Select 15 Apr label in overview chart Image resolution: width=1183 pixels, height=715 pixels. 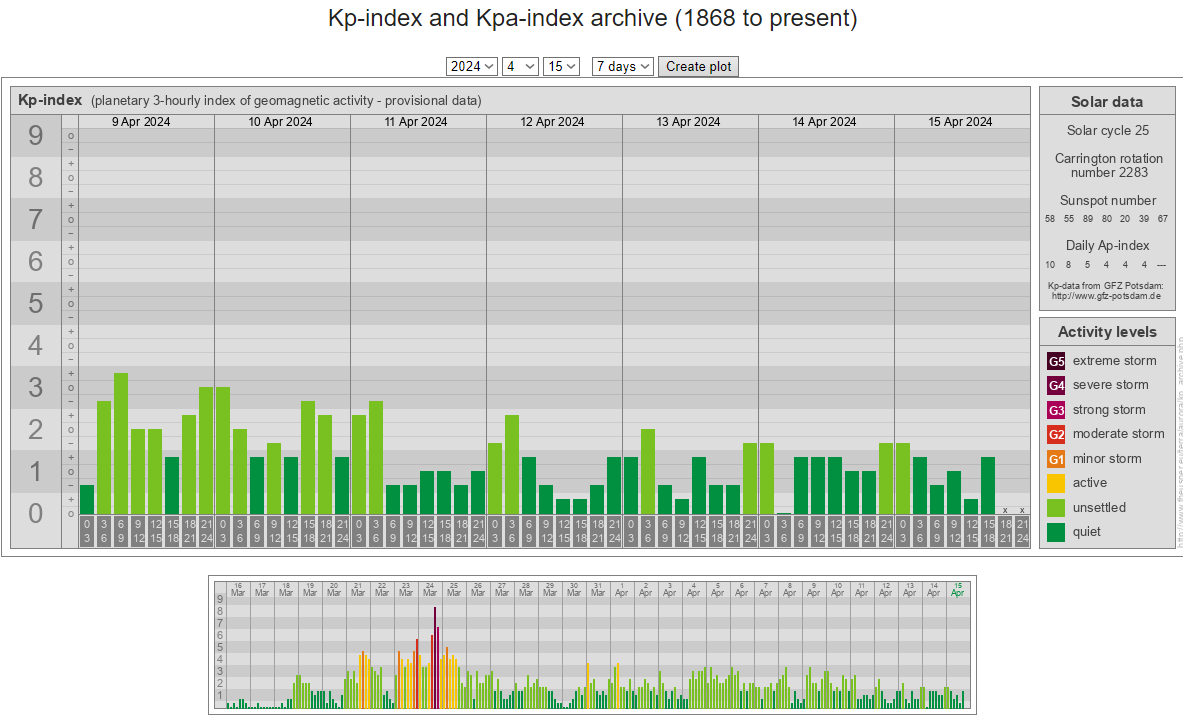coord(958,589)
